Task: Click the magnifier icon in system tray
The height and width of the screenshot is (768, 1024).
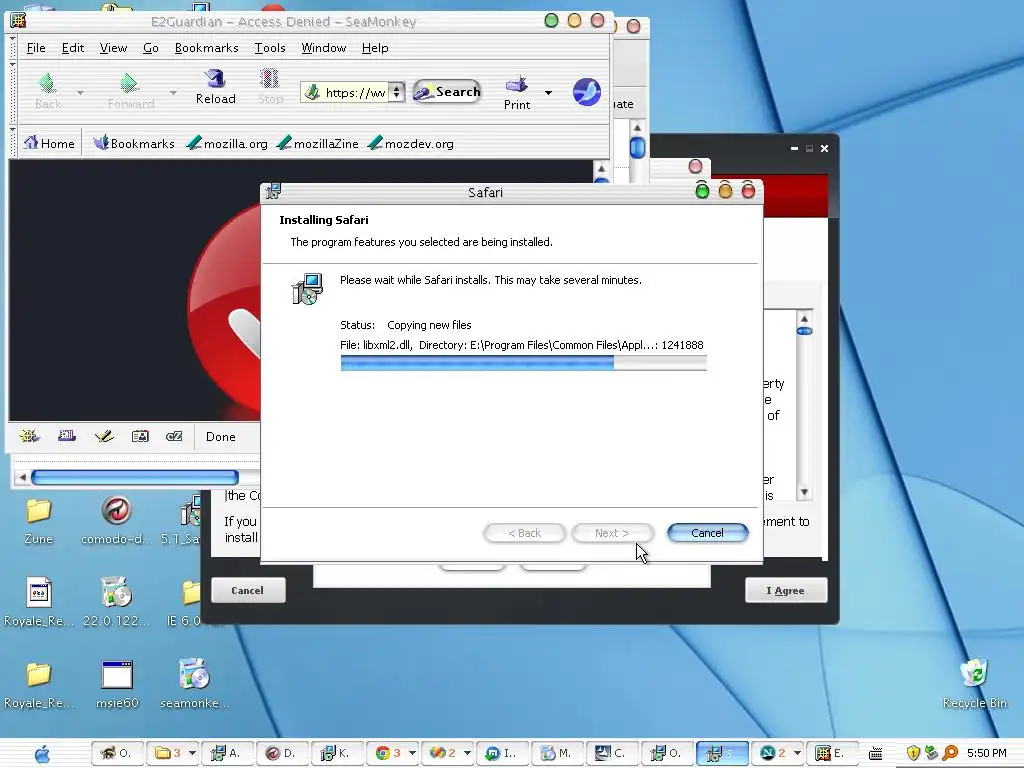Action: point(950,754)
